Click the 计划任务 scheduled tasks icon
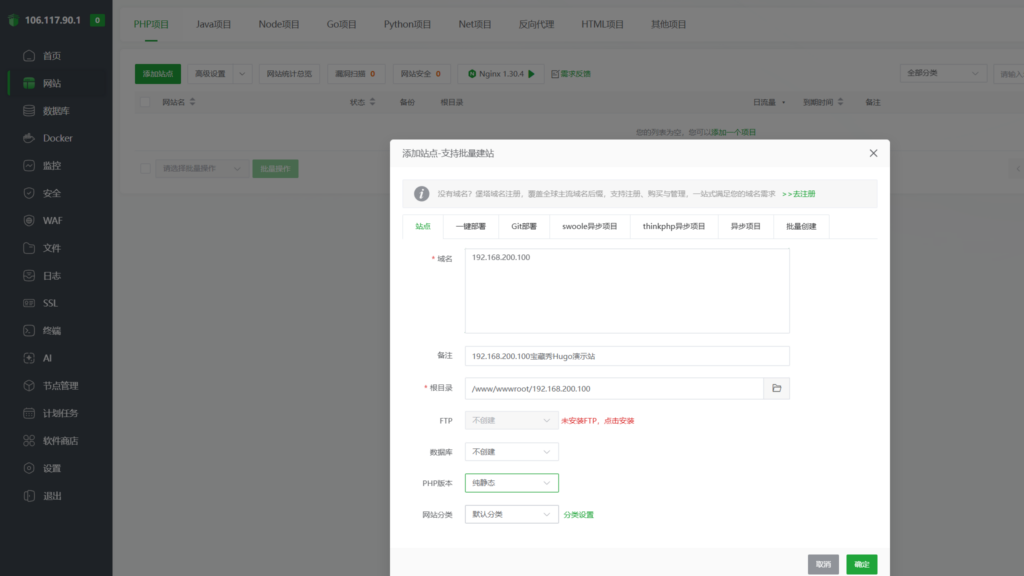1024x576 pixels. (29, 413)
